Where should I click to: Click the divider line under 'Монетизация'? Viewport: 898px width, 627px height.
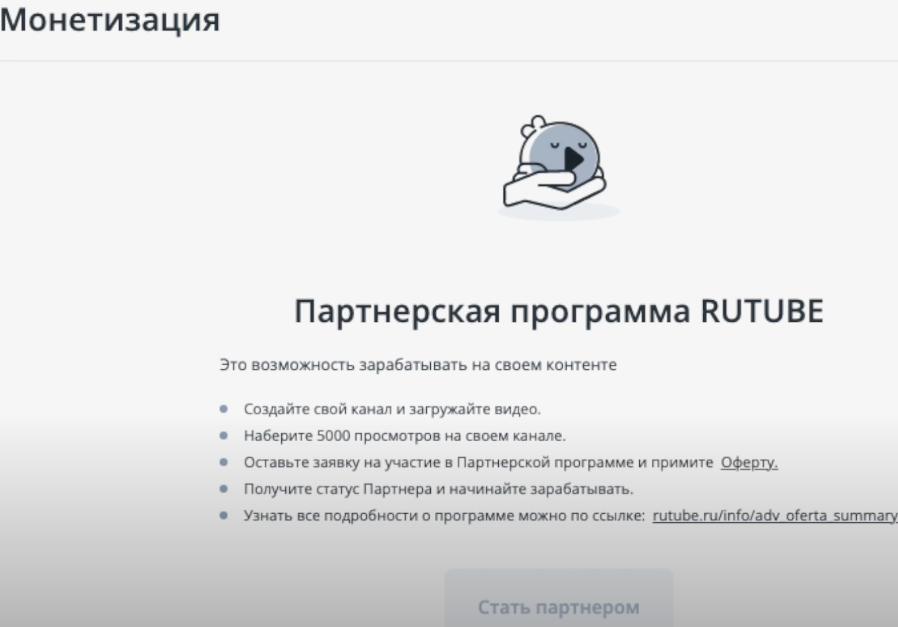pos(449,60)
